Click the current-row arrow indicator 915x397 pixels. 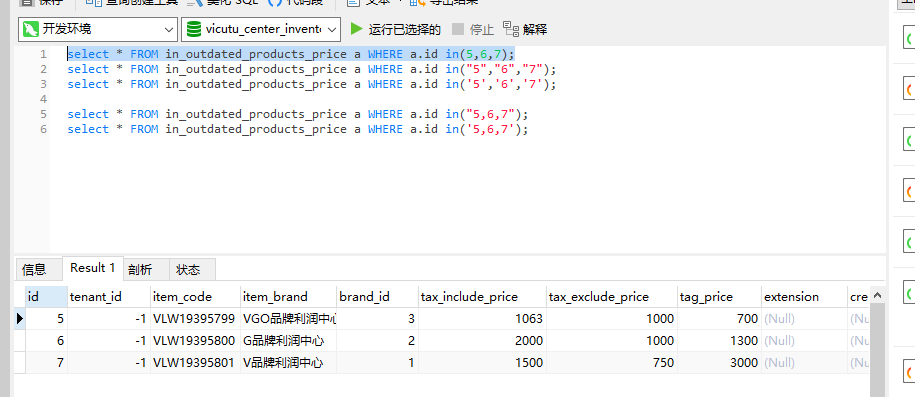pos(20,319)
